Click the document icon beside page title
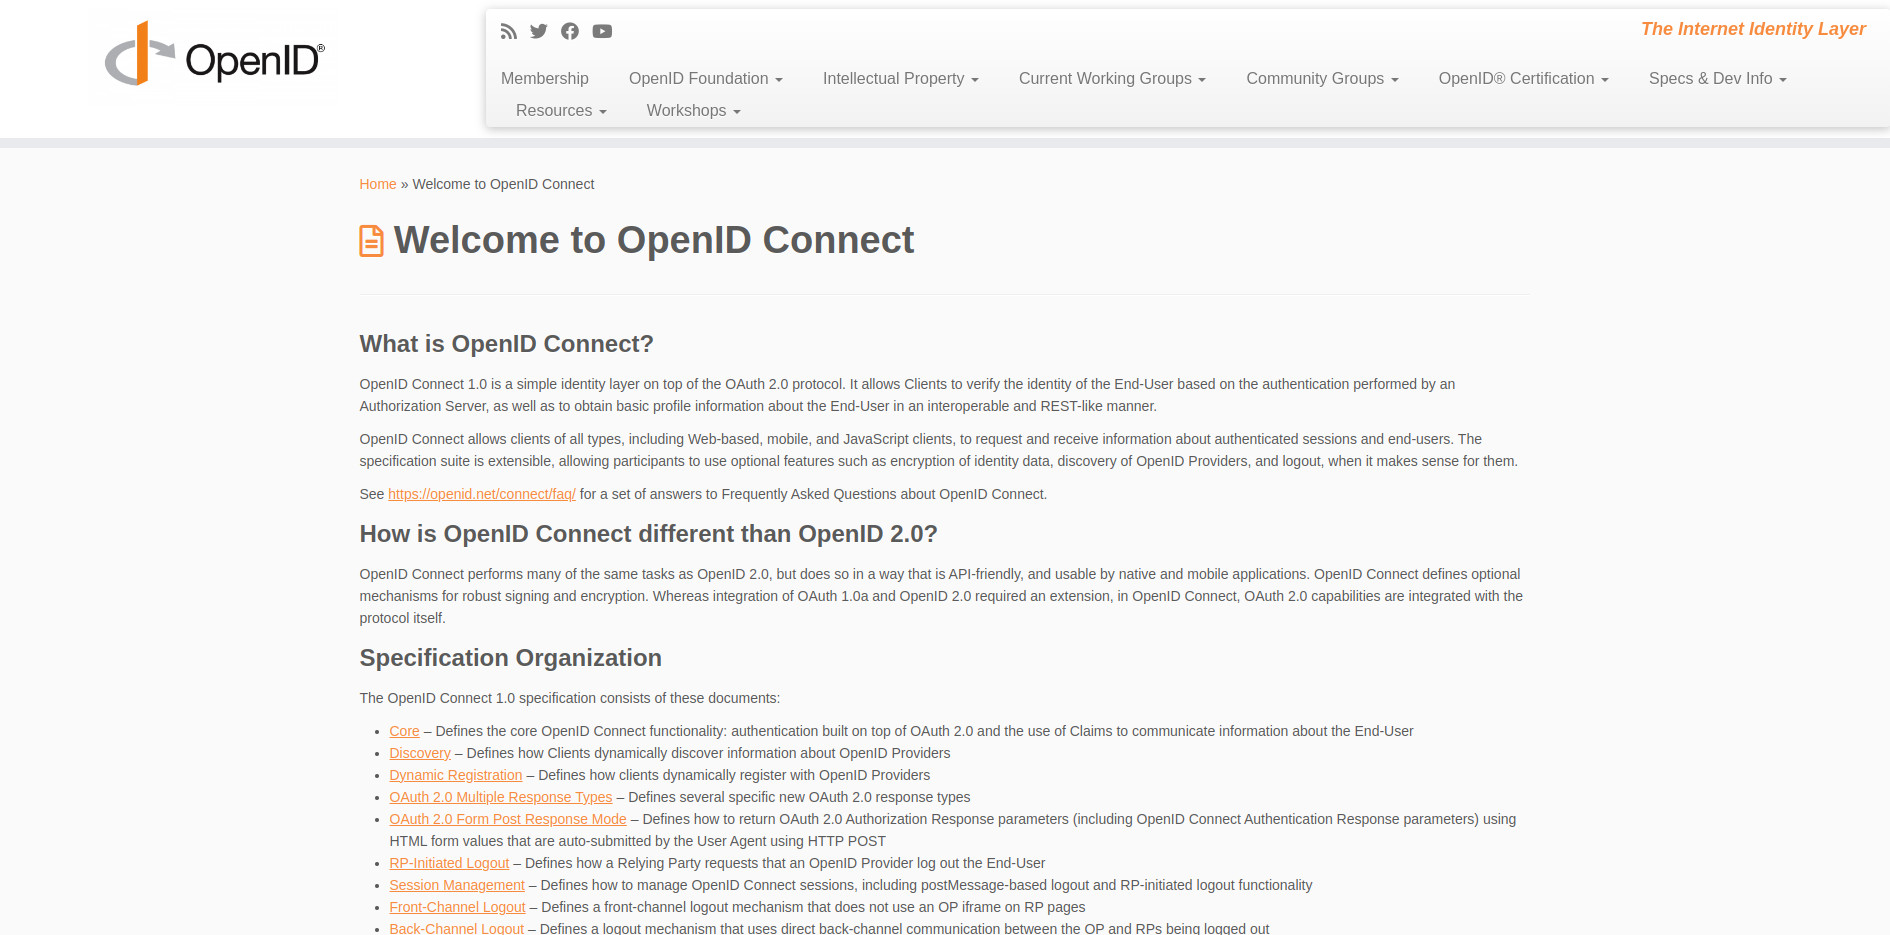This screenshot has height=935, width=1890. tap(371, 241)
